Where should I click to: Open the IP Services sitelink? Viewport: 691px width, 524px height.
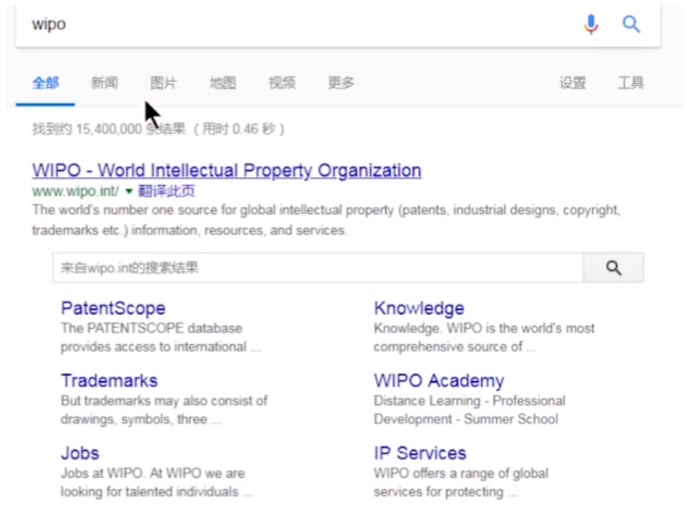(420, 453)
